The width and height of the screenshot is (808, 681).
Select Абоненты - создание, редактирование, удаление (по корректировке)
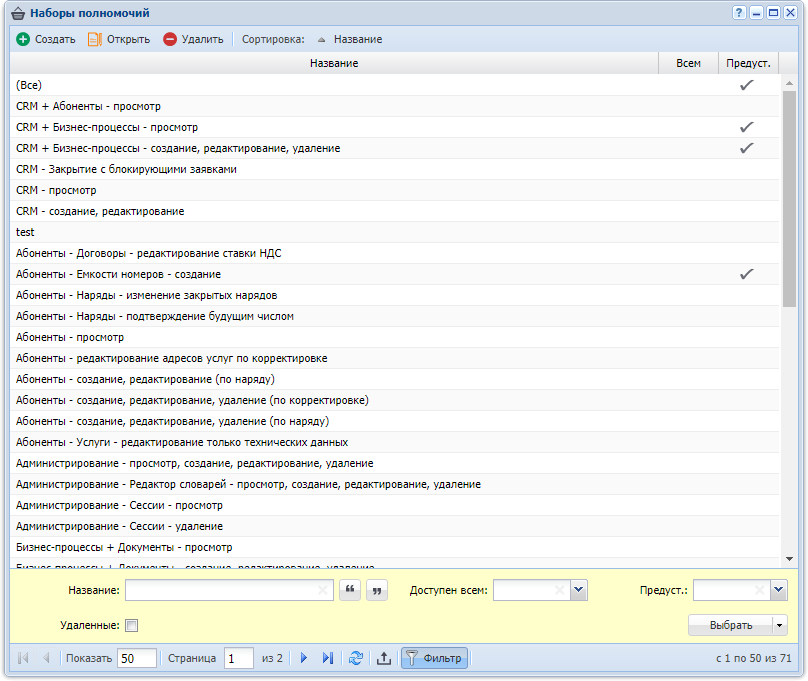coord(394,400)
